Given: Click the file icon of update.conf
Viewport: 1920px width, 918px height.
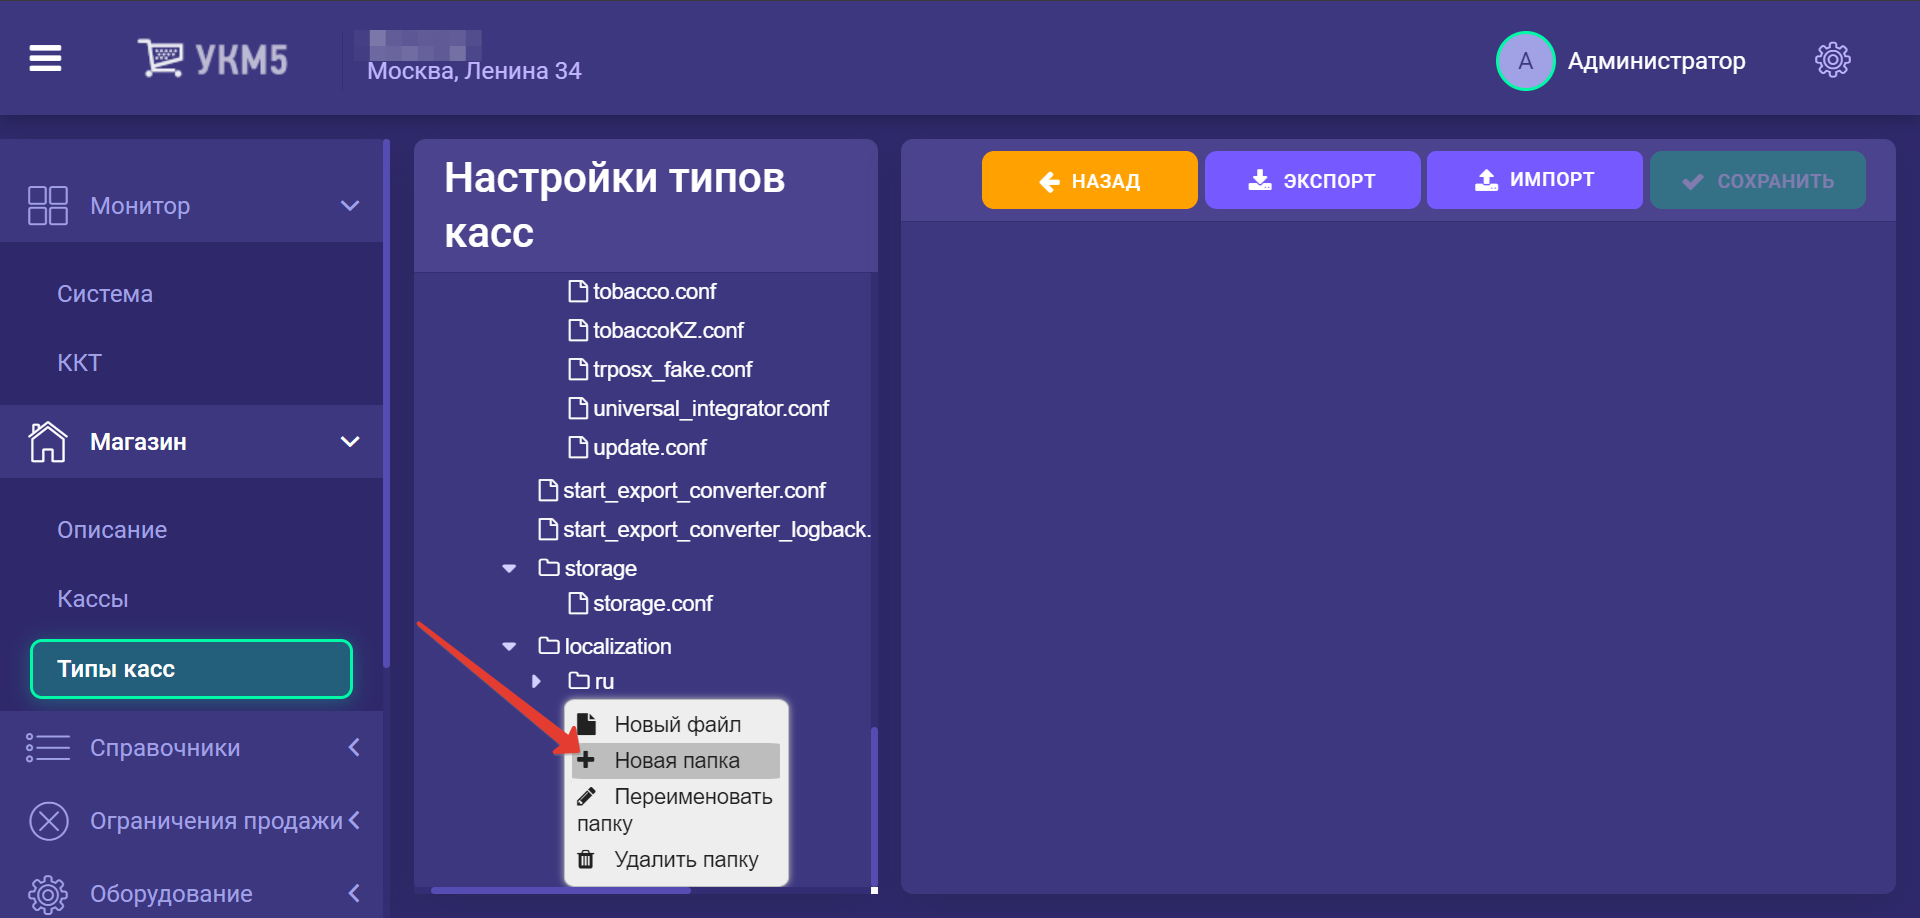Looking at the screenshot, I should point(578,447).
